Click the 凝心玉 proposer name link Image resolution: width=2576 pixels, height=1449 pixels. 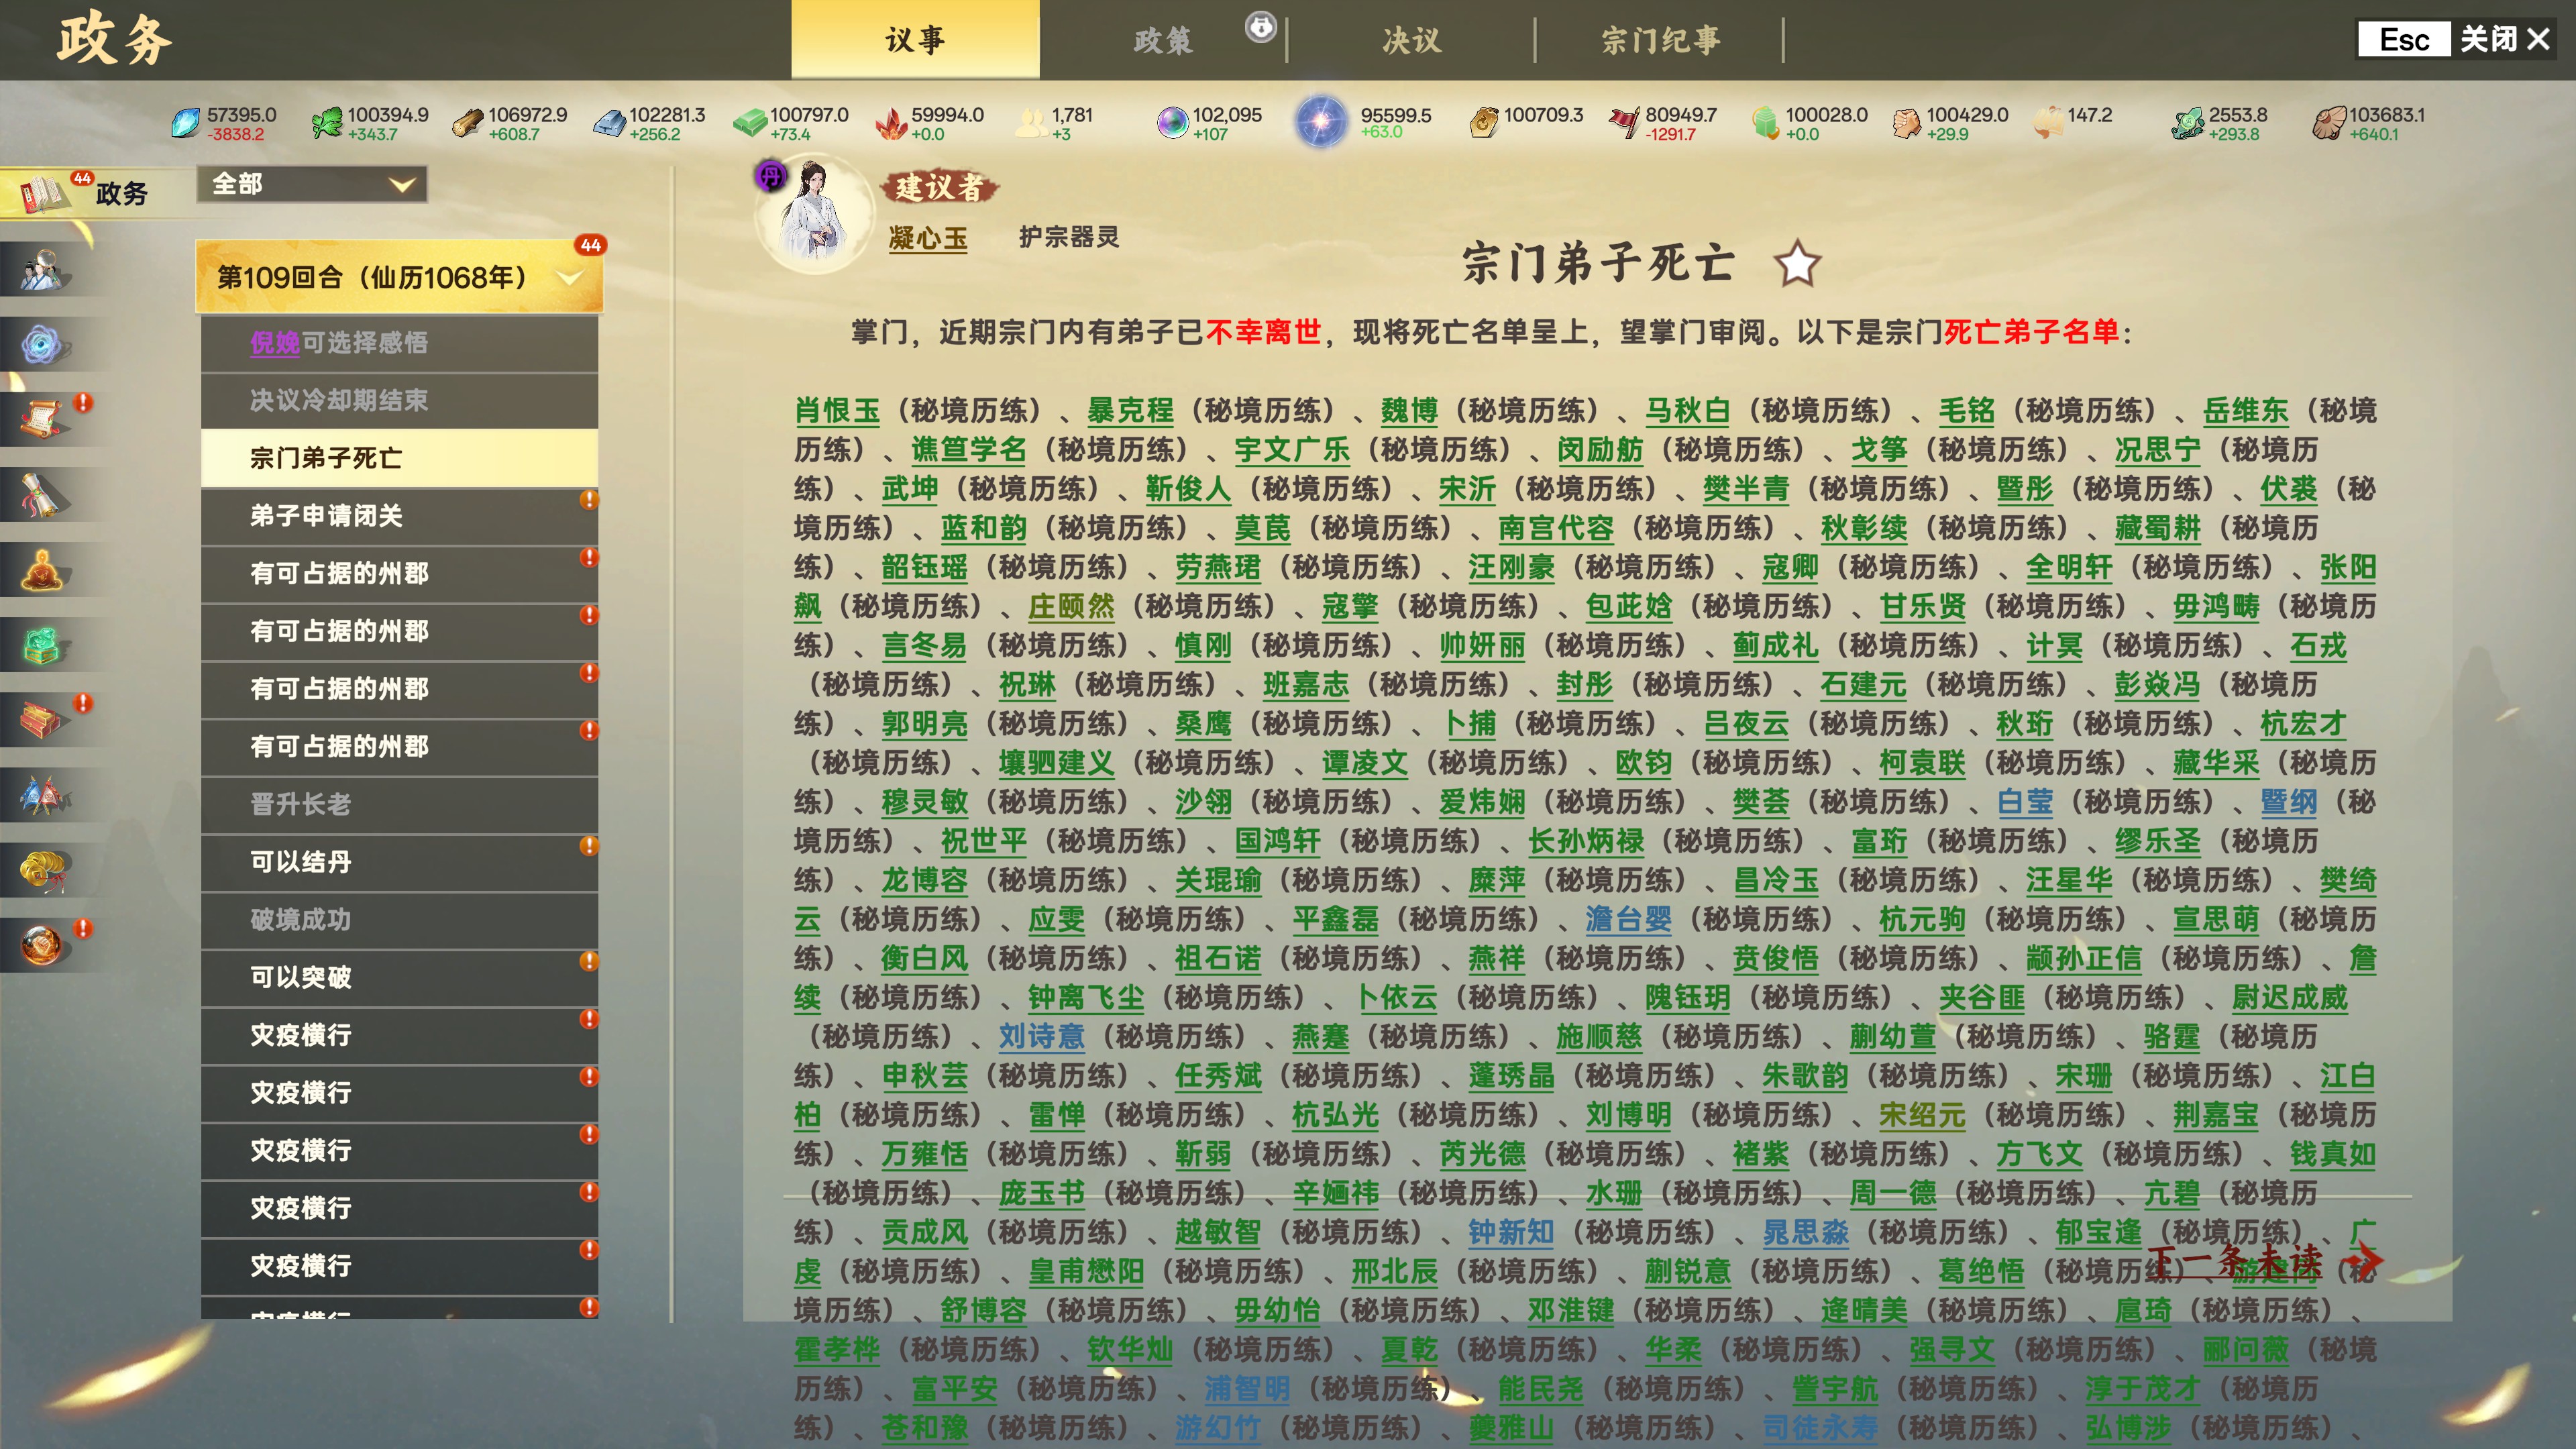927,238
